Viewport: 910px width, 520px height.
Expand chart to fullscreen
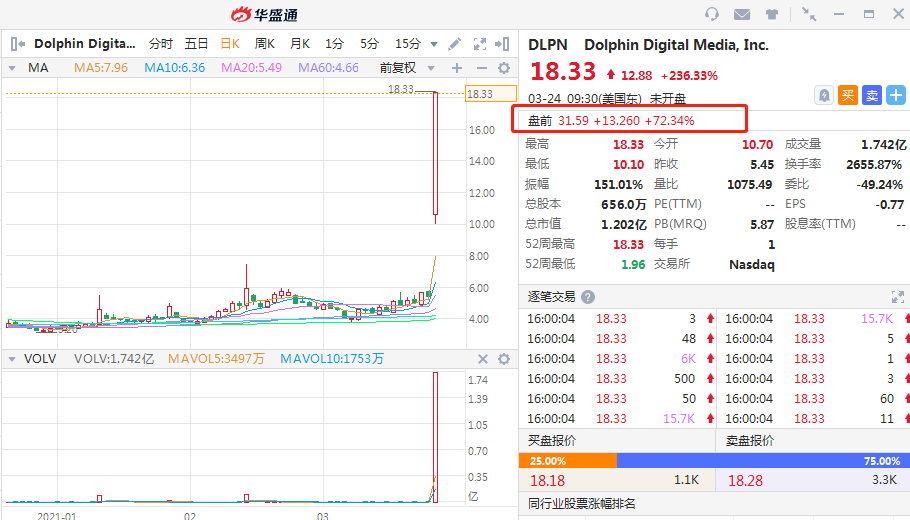(479, 44)
